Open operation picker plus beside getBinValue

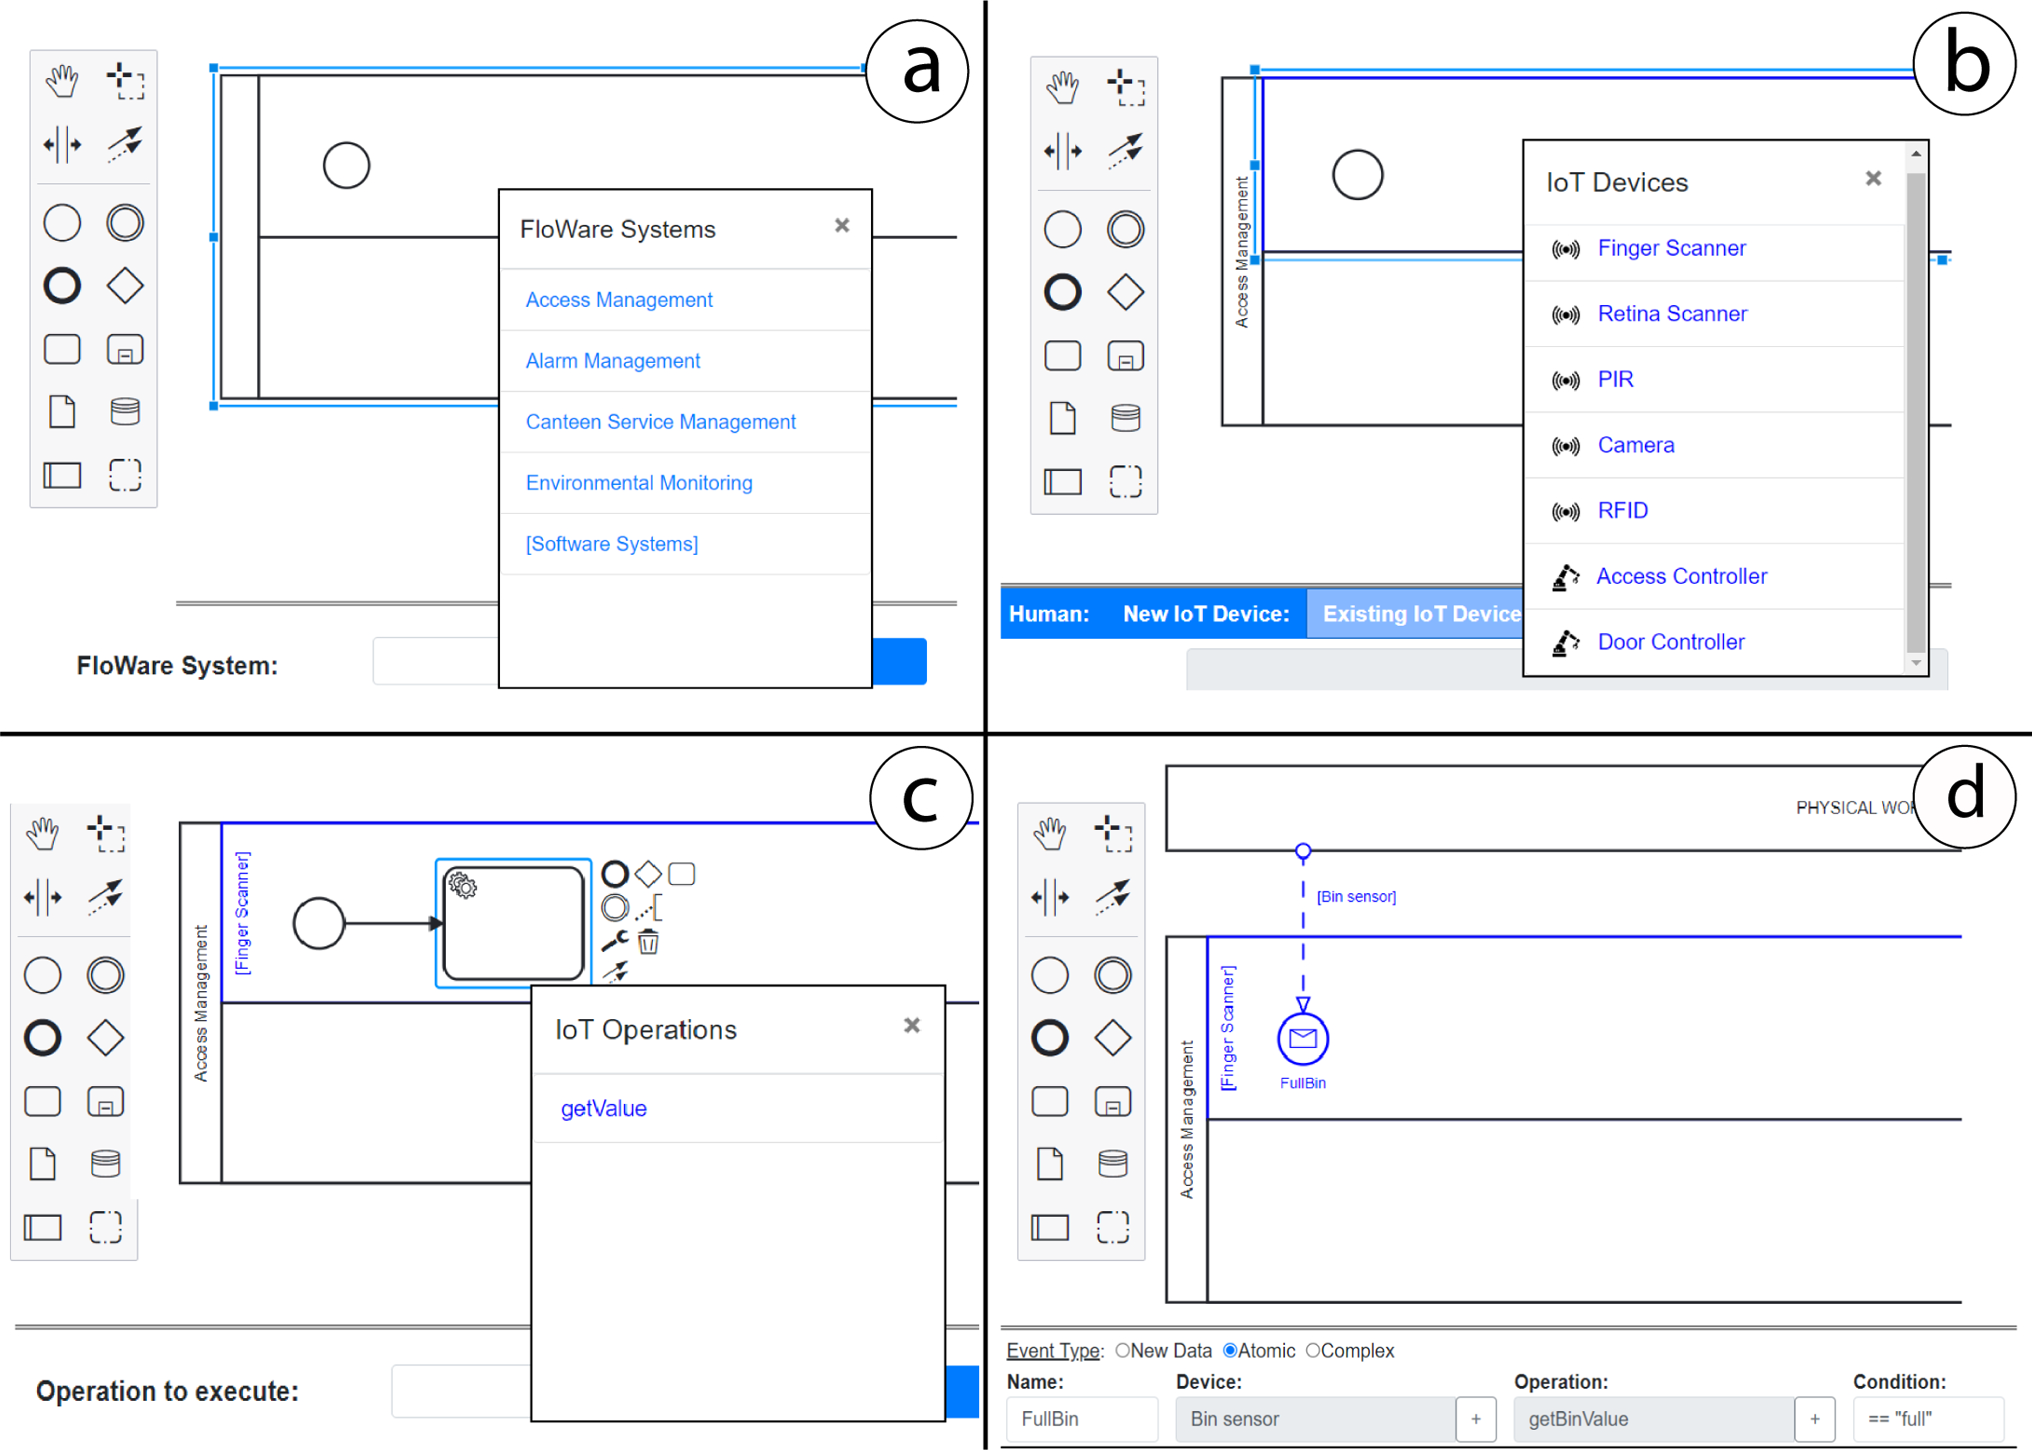click(1814, 1419)
